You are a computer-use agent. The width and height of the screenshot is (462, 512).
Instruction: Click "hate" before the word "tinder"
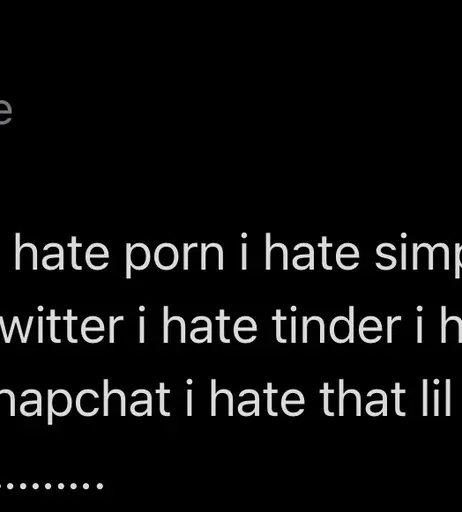pyautogui.click(x=210, y=324)
